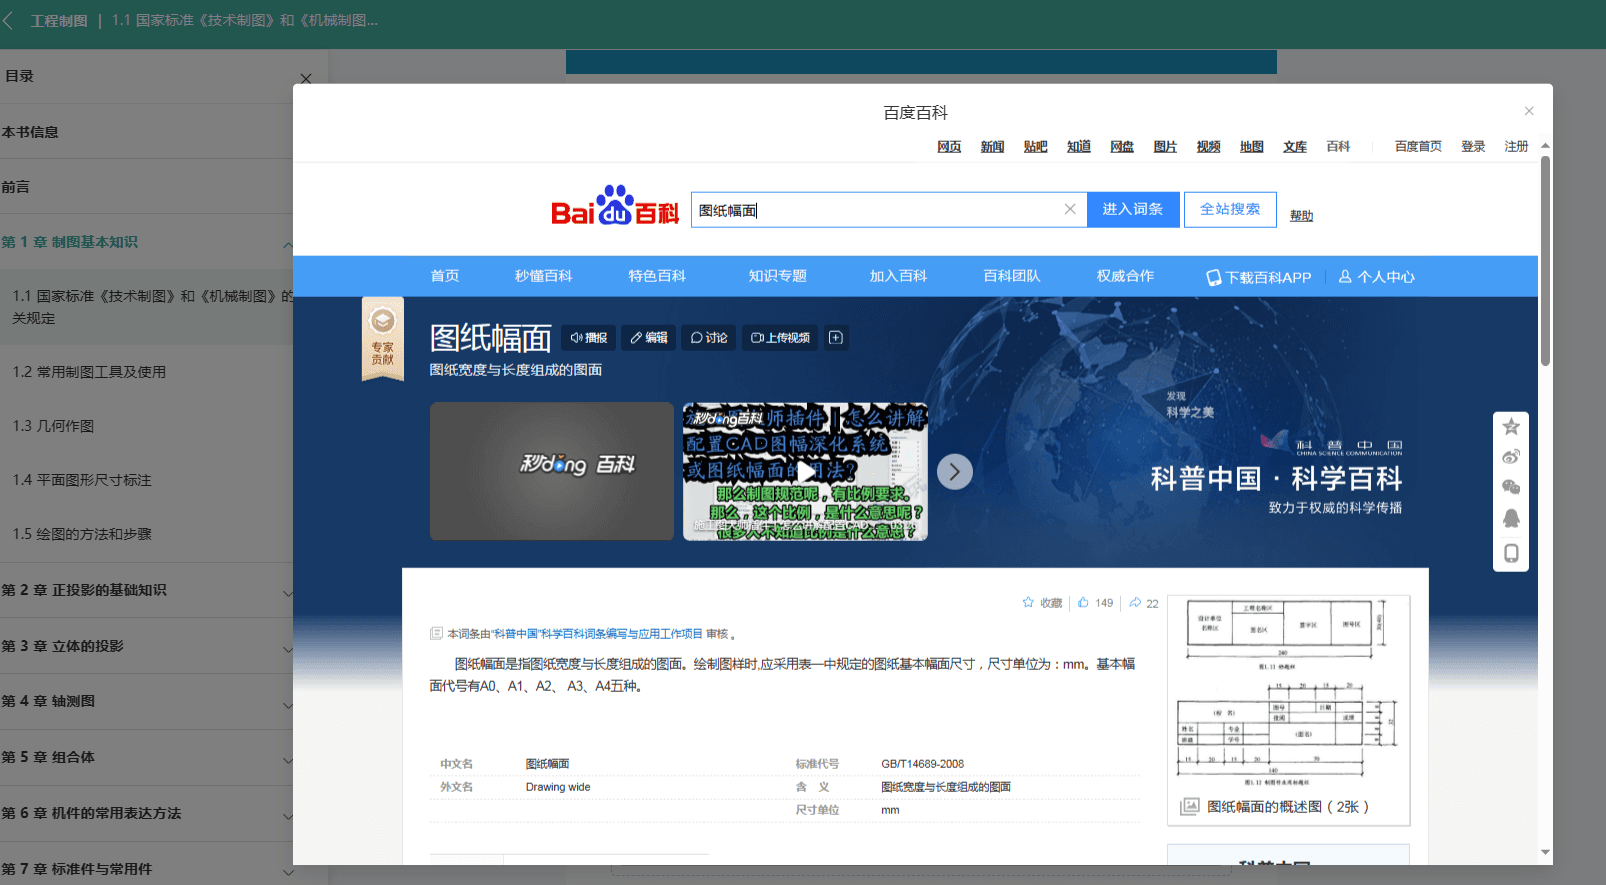Image resolution: width=1606 pixels, height=885 pixels.
Task: Click the 登录 link
Action: (1473, 147)
